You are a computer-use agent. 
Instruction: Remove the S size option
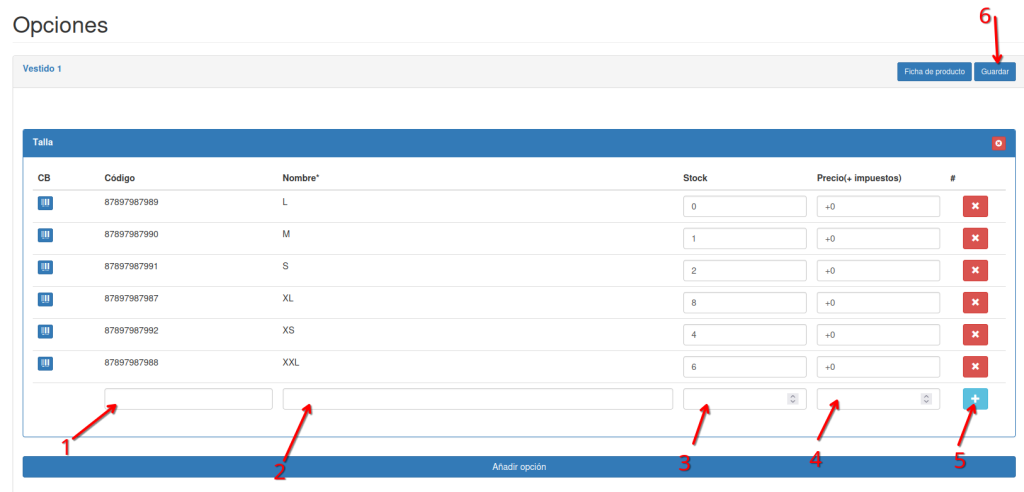(x=974, y=270)
